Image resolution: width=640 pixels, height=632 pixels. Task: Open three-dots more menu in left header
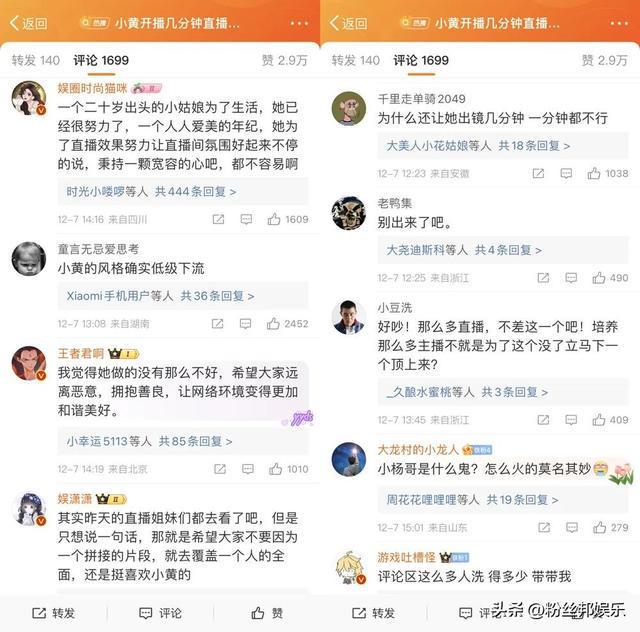pyautogui.click(x=299, y=23)
